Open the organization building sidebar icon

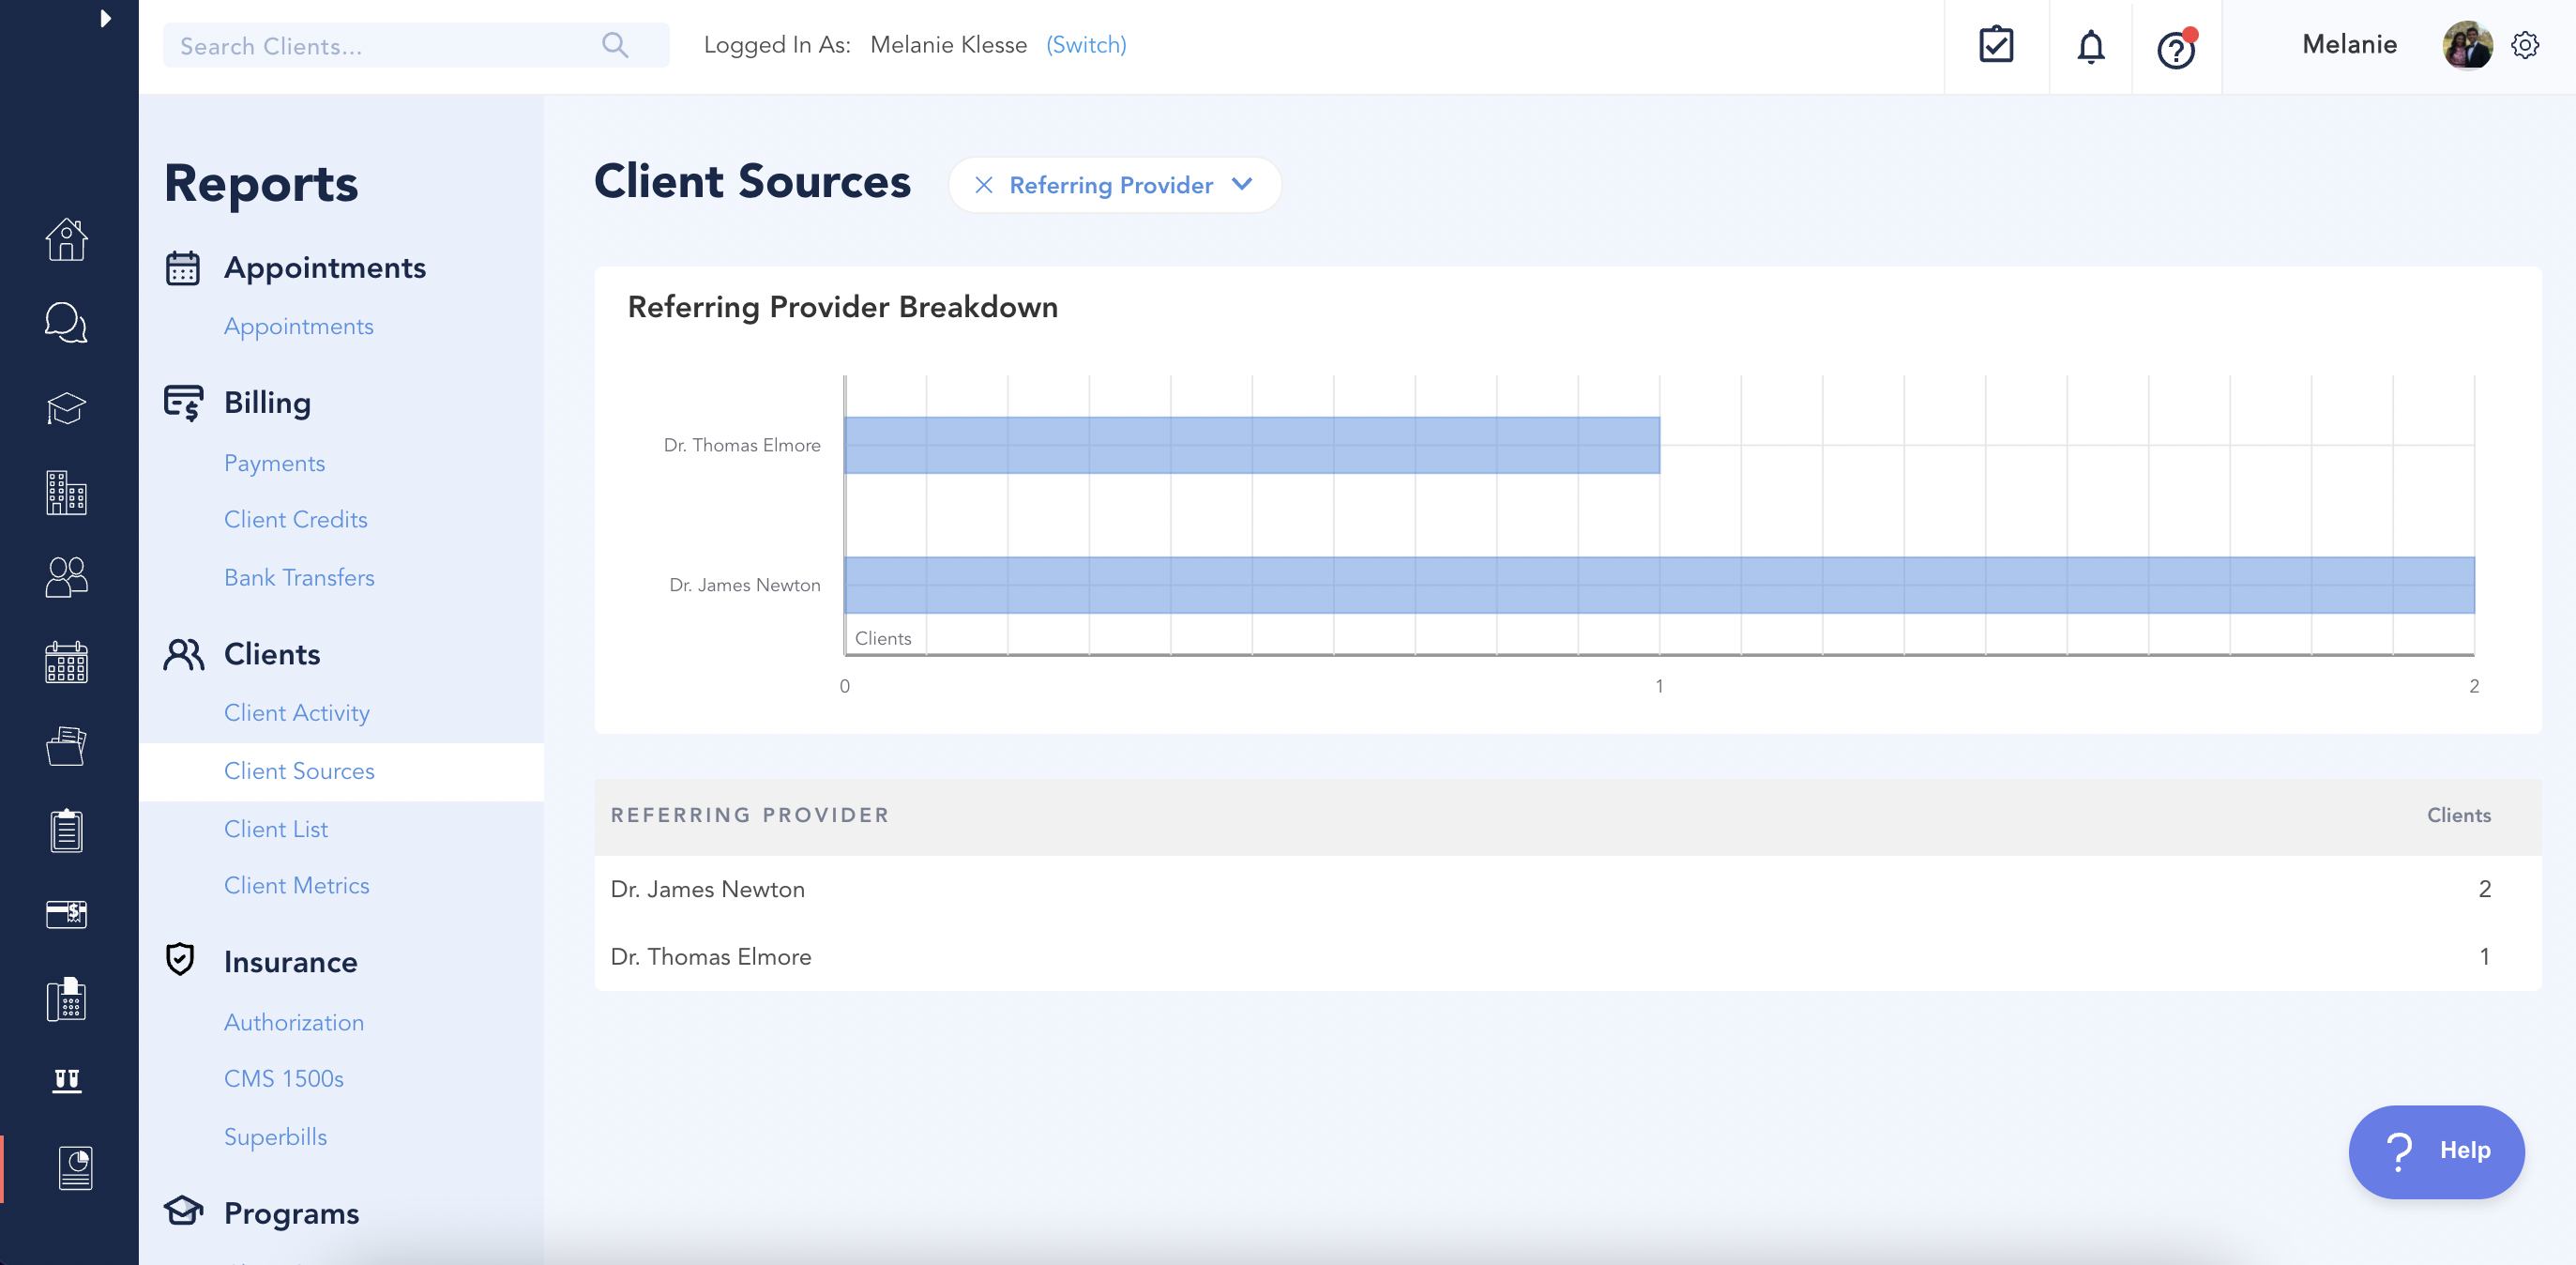[66, 493]
